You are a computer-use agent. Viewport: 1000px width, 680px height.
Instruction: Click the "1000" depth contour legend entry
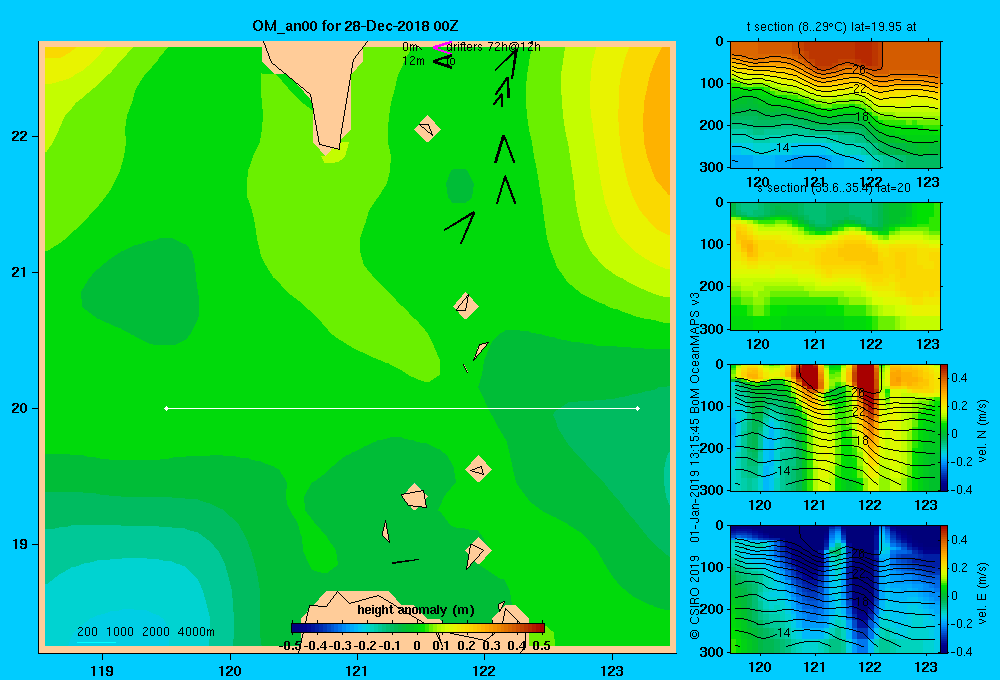point(120,632)
